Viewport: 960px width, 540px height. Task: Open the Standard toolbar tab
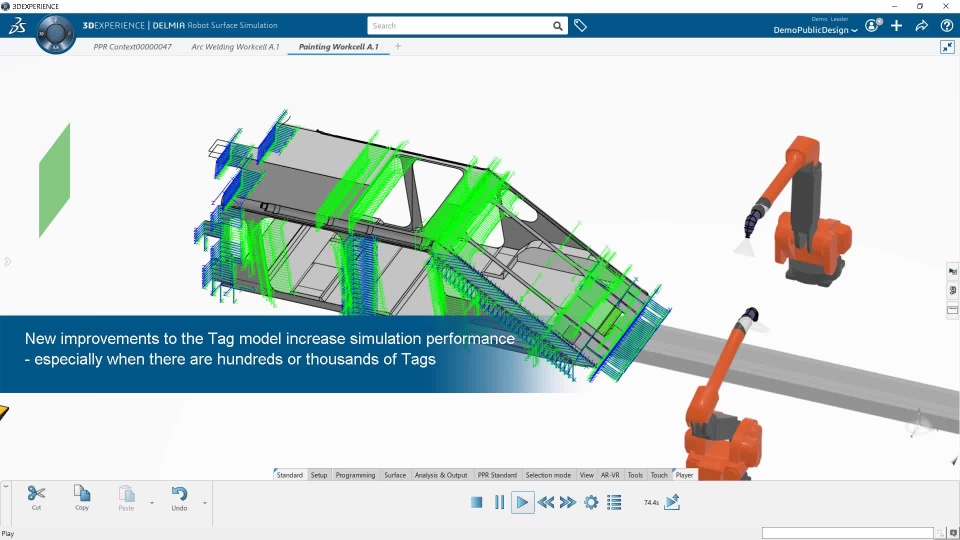[290, 475]
